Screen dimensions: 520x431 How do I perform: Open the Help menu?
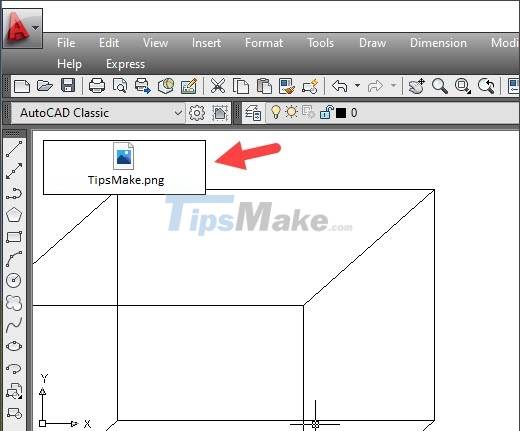tap(69, 64)
